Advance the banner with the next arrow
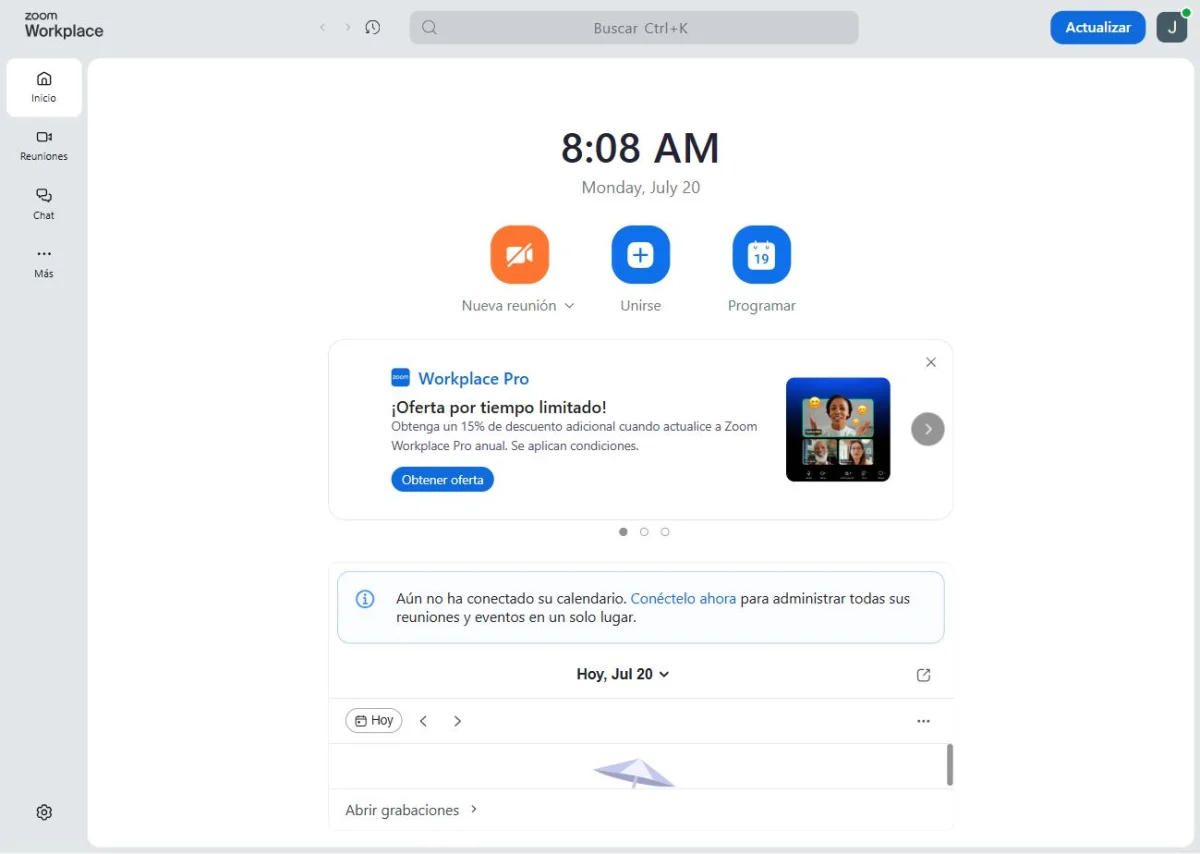This screenshot has height=854, width=1200. click(x=928, y=429)
